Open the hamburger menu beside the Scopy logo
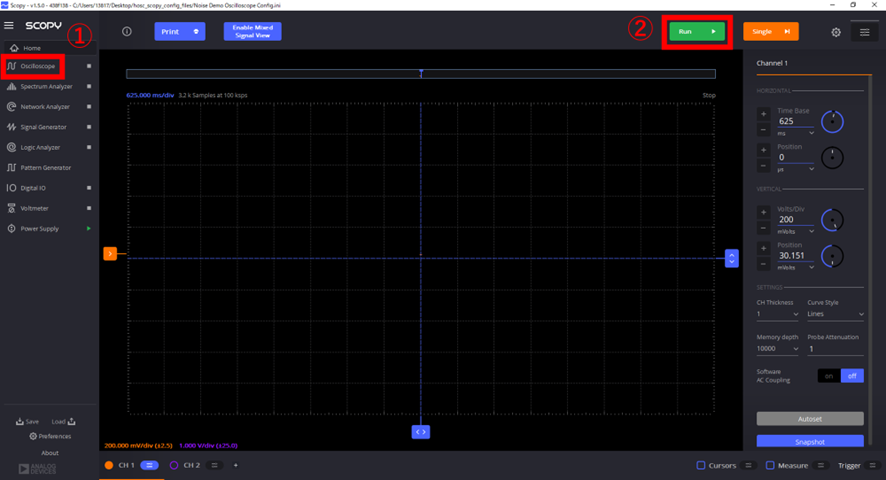886x480 pixels. [8, 25]
